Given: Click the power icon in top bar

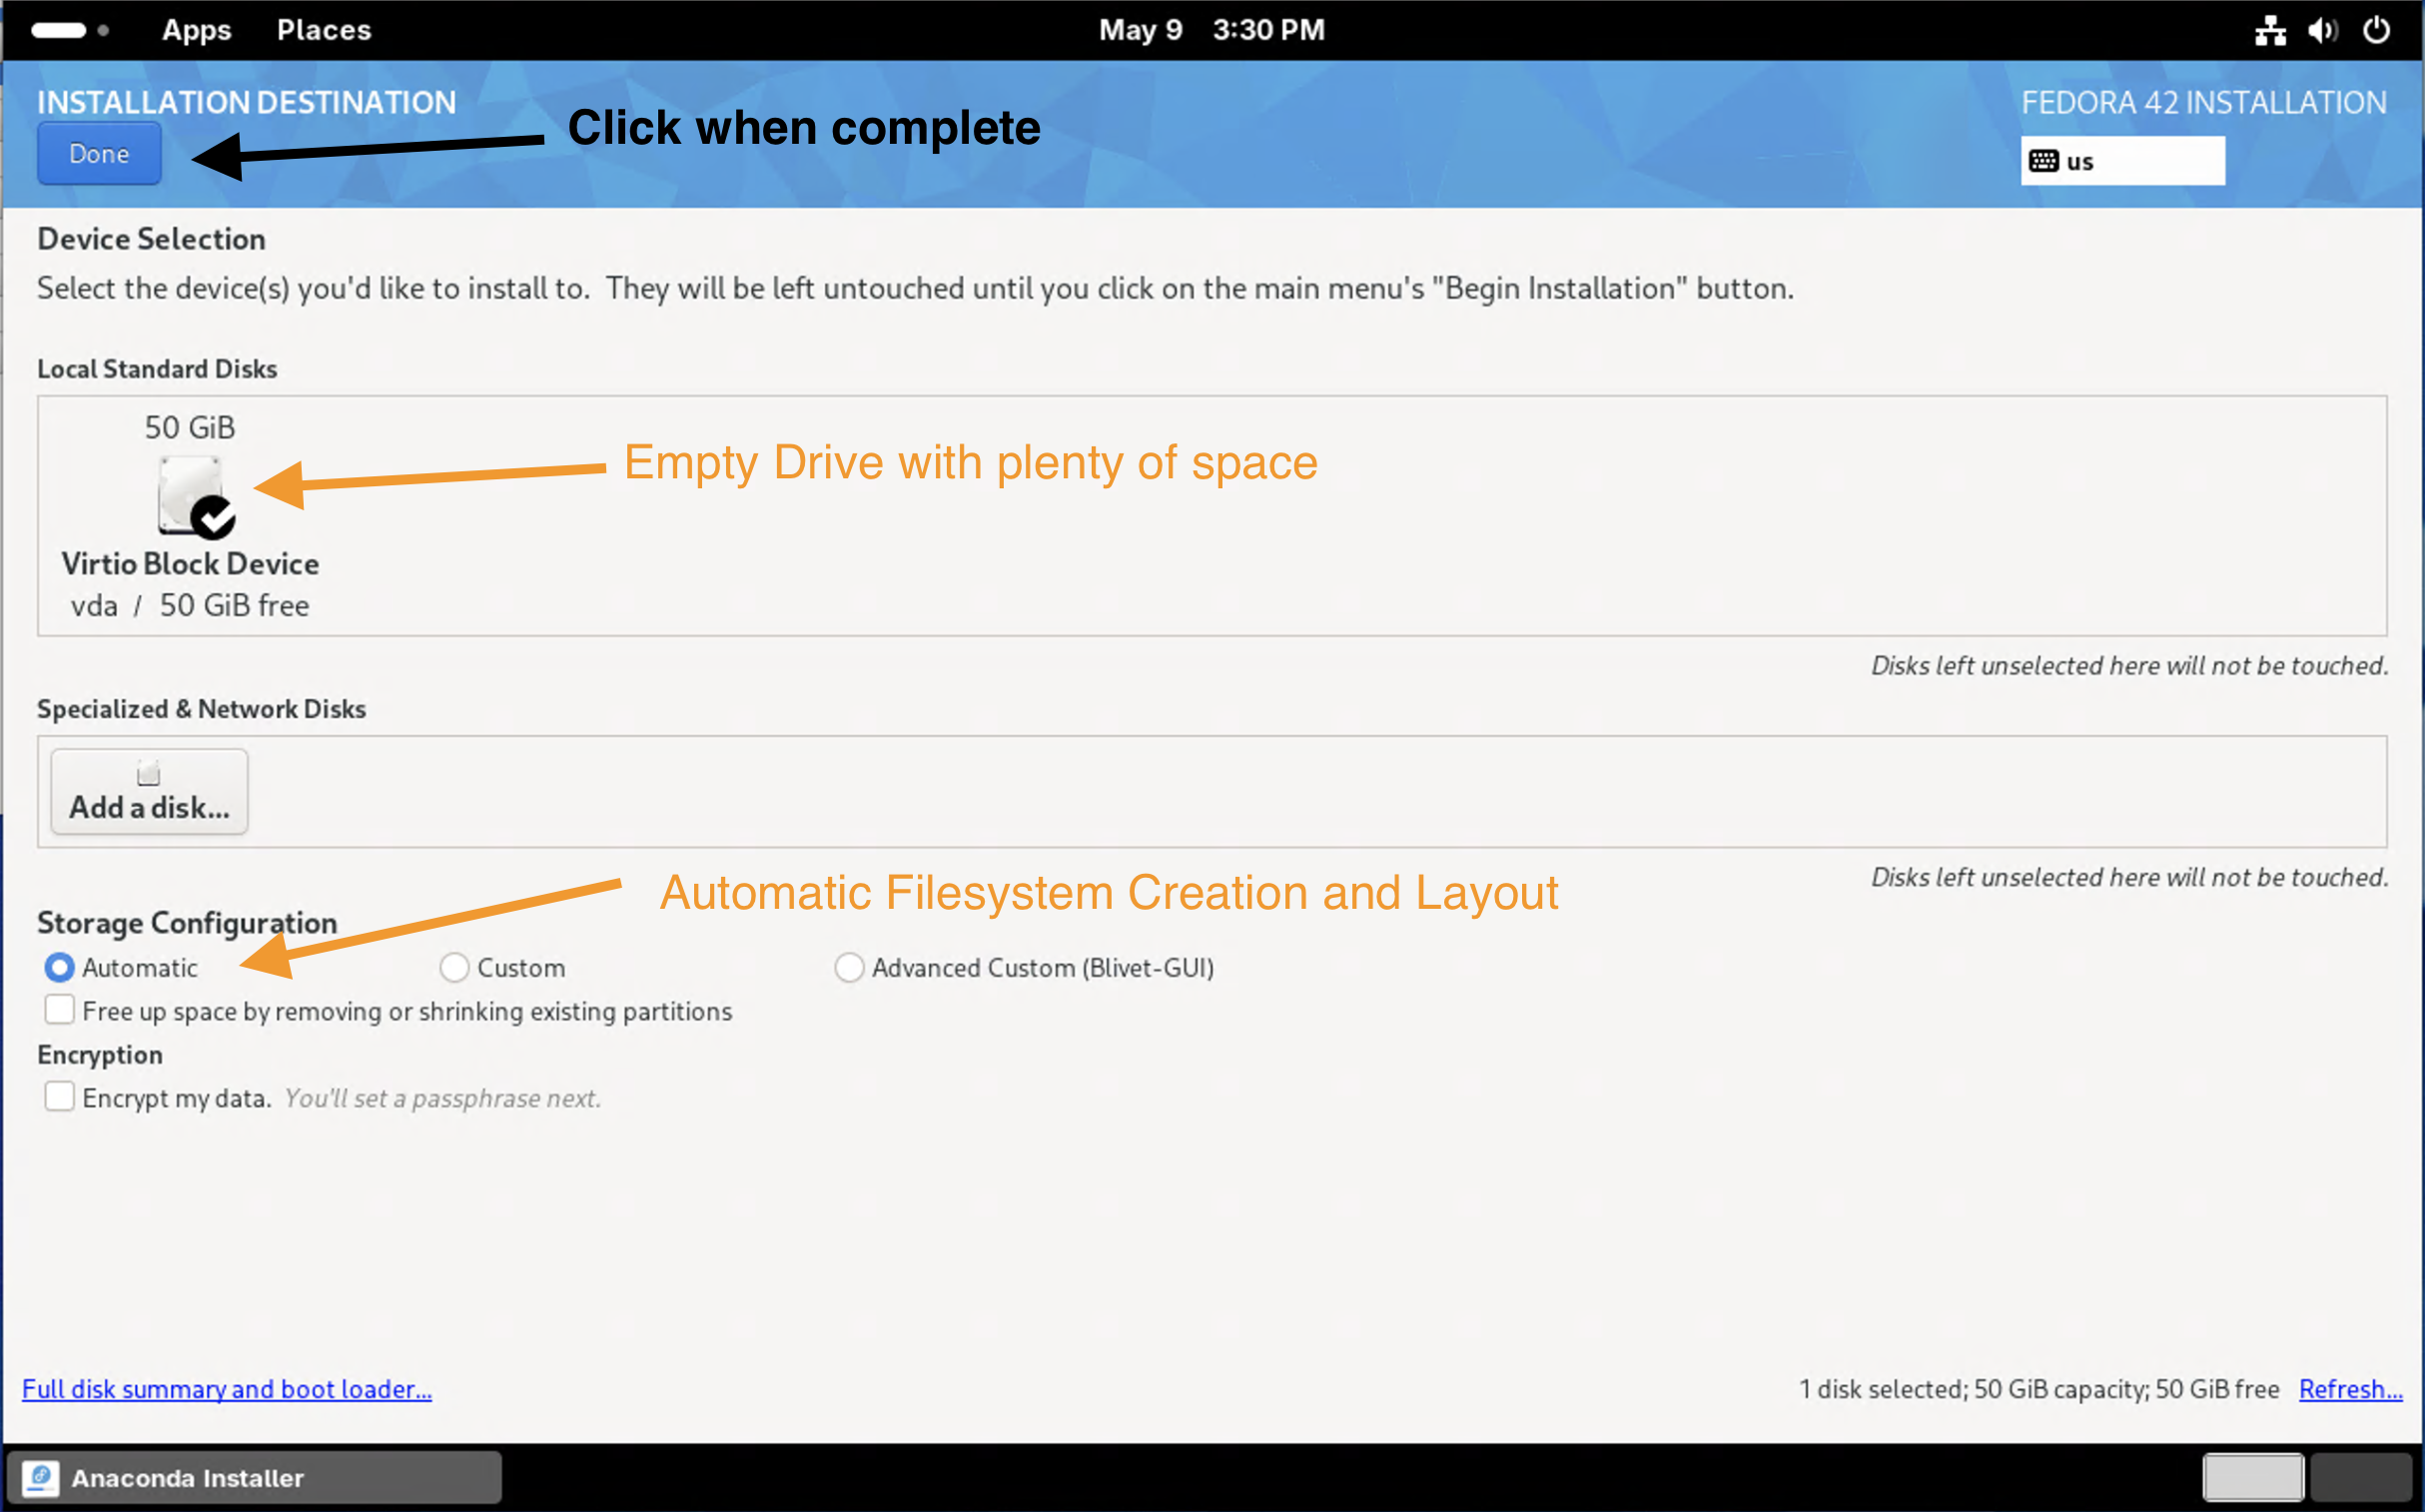Looking at the screenshot, I should coord(2377,30).
